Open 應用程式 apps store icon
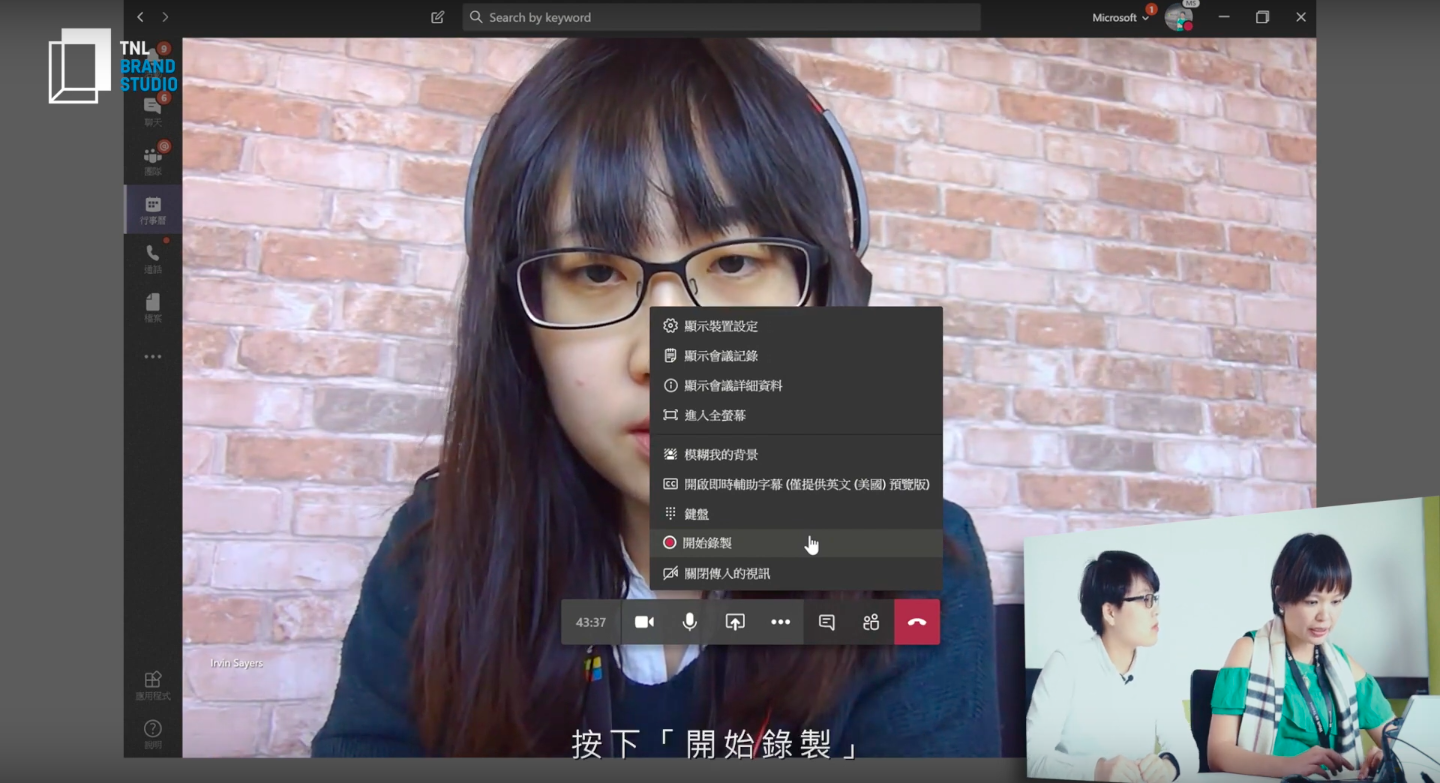 (x=153, y=685)
